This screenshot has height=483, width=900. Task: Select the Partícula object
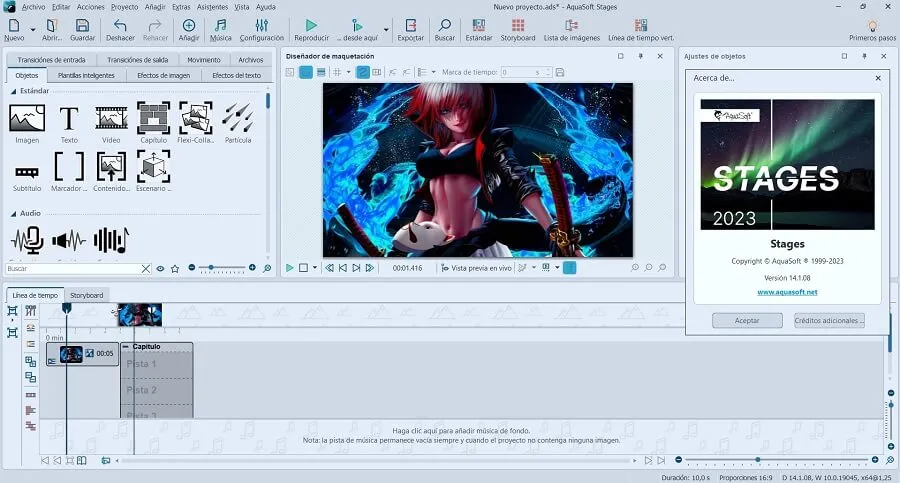pos(238,123)
